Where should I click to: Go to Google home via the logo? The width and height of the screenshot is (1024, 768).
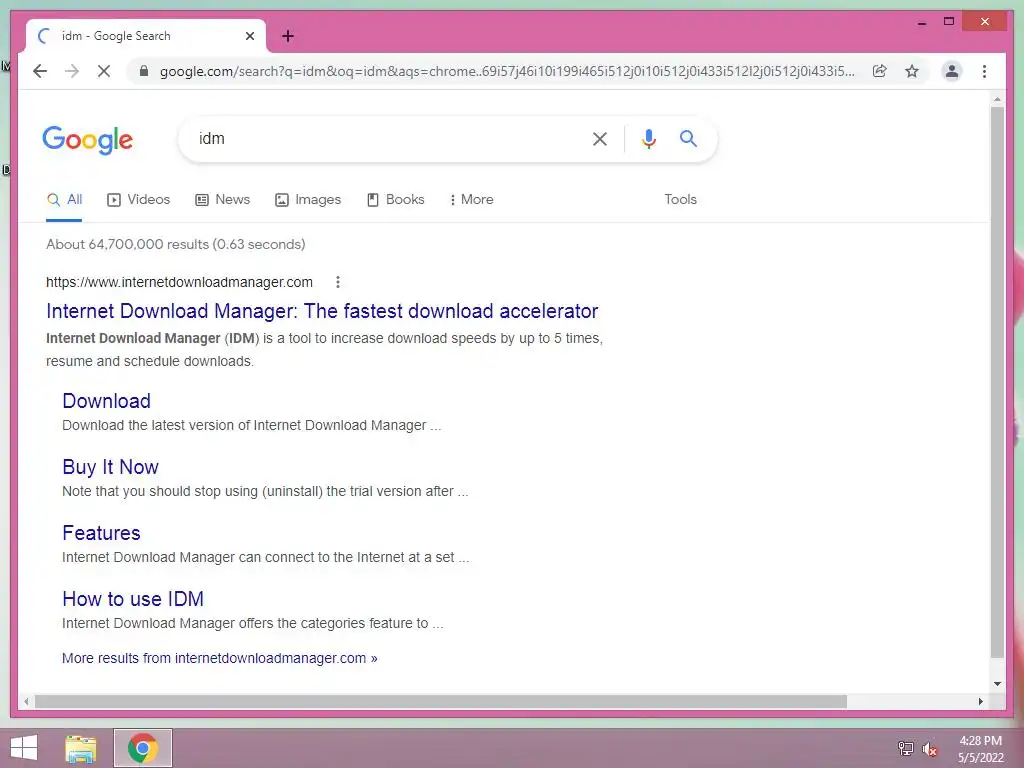click(88, 140)
